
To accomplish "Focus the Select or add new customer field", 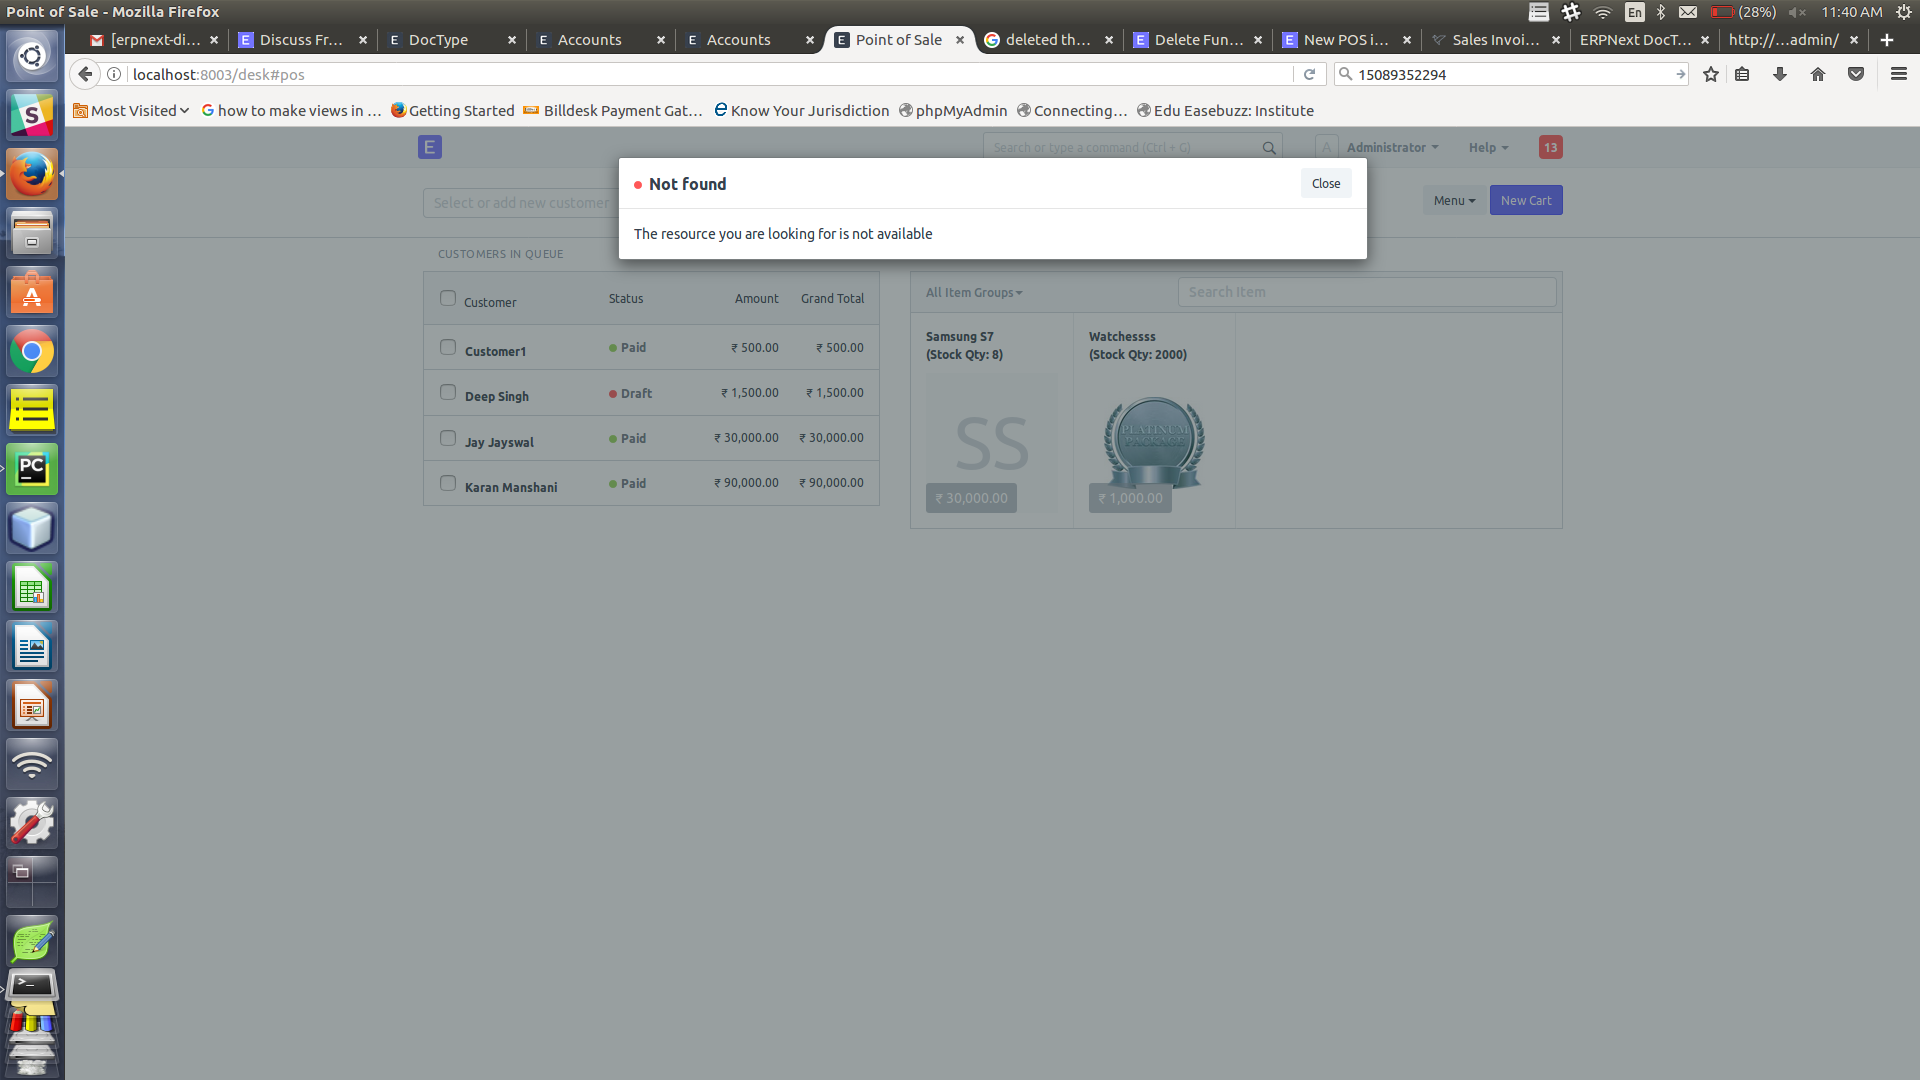I will (x=521, y=202).
